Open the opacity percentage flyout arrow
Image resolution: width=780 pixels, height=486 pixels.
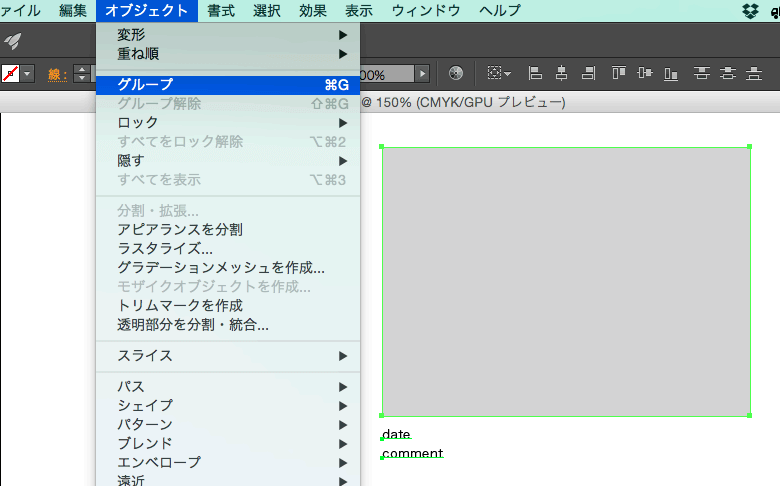[422, 74]
